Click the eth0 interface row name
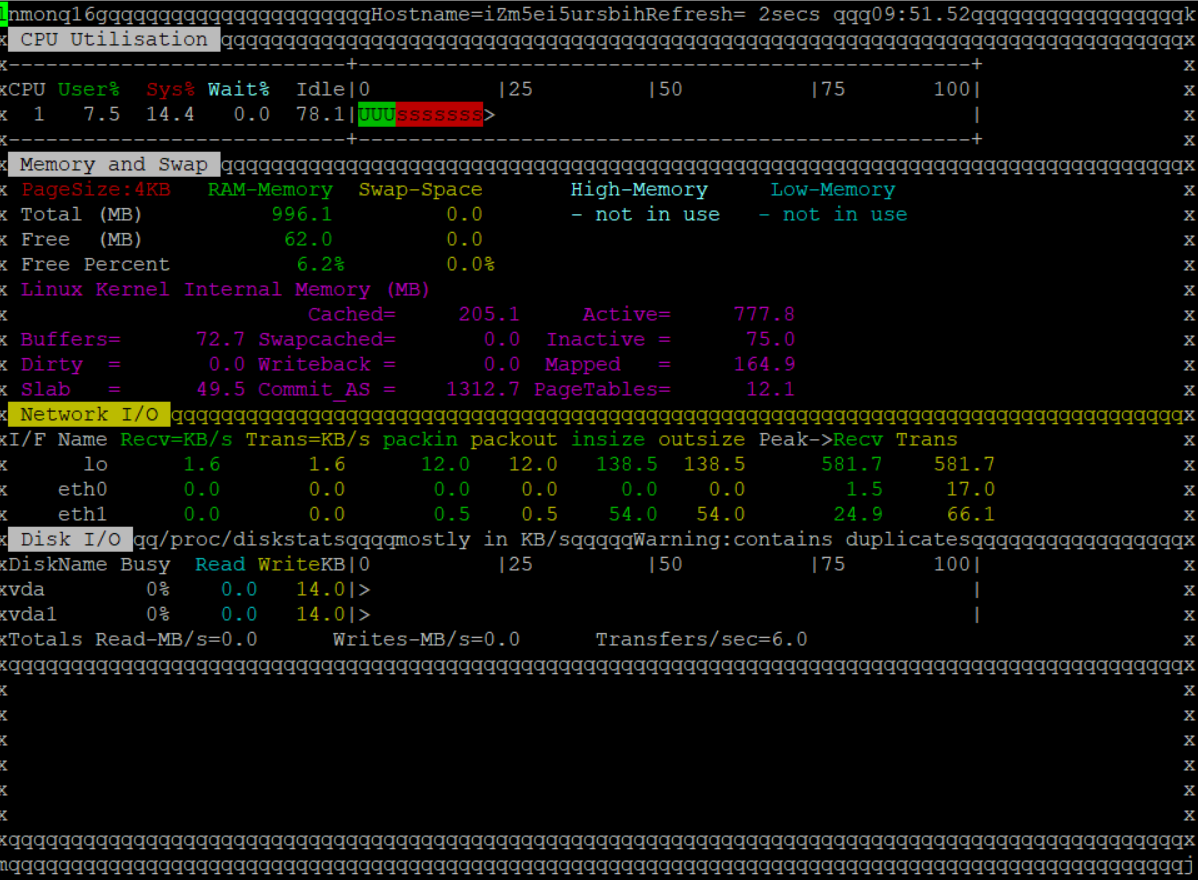 click(82, 490)
